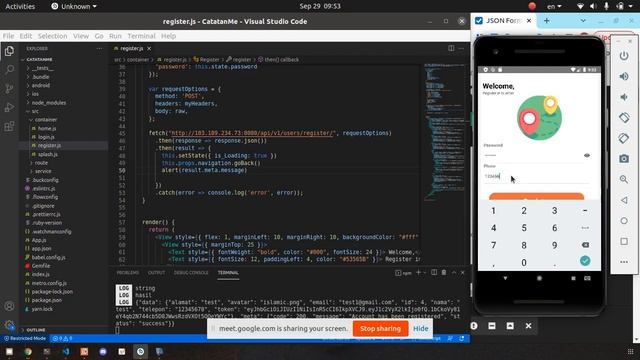The image size is (640, 360).
Task: Click the emulator power button
Action: [624, 56]
